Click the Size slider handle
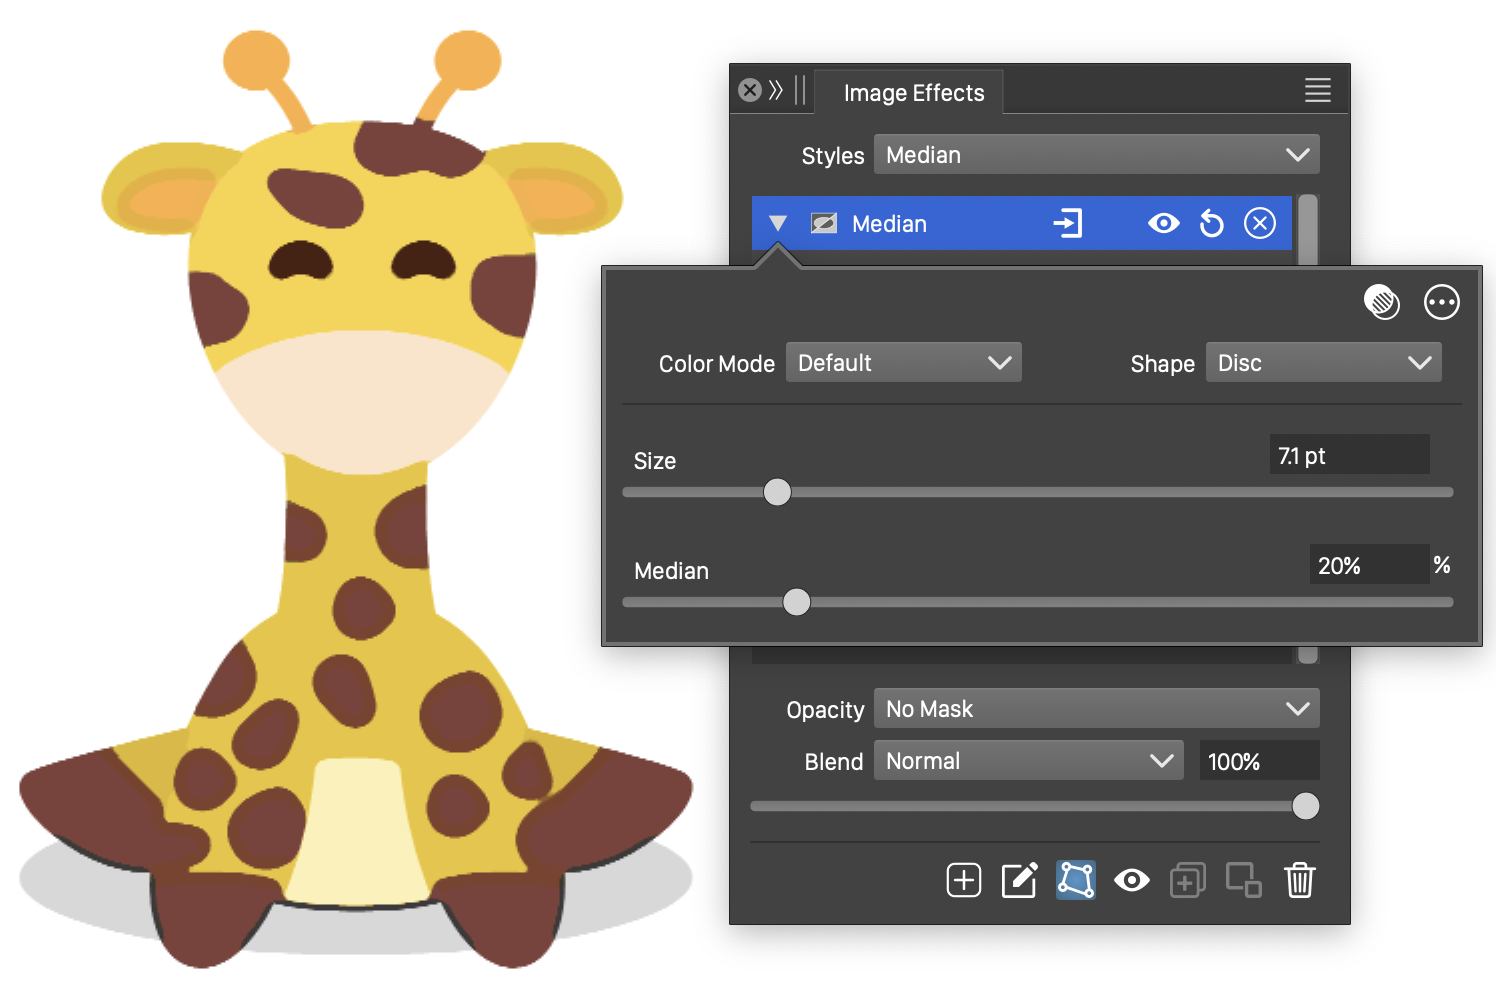Screen dimensions: 1496x986 click(x=777, y=492)
